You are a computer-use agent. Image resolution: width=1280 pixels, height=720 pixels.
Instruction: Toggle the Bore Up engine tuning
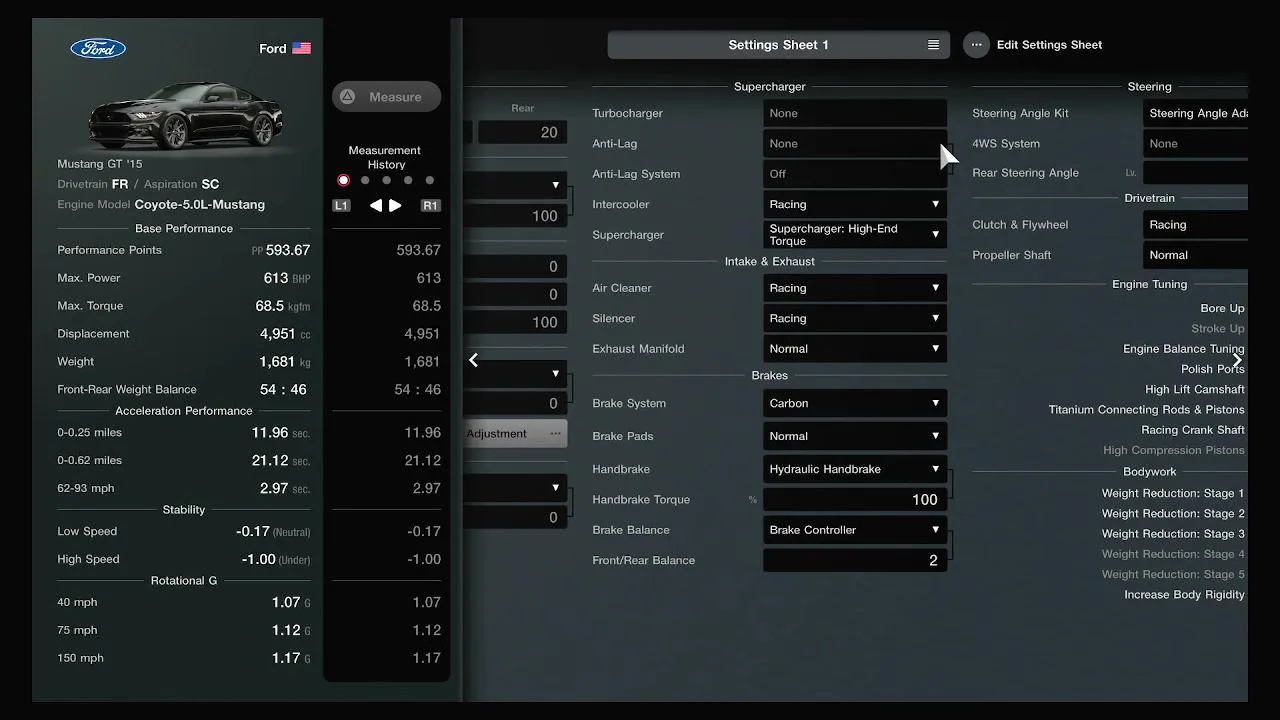click(1222, 308)
